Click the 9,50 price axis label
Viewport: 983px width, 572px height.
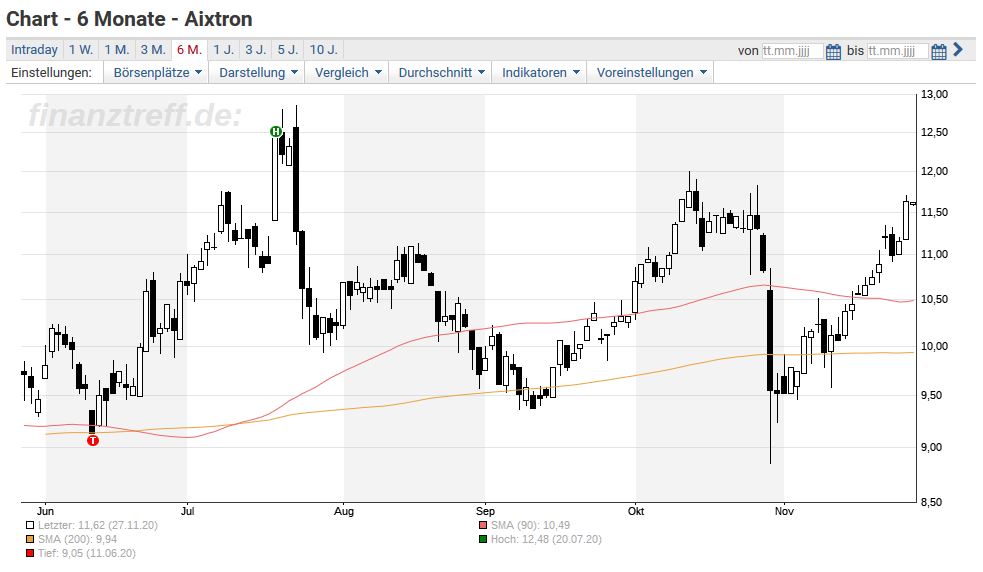931,395
